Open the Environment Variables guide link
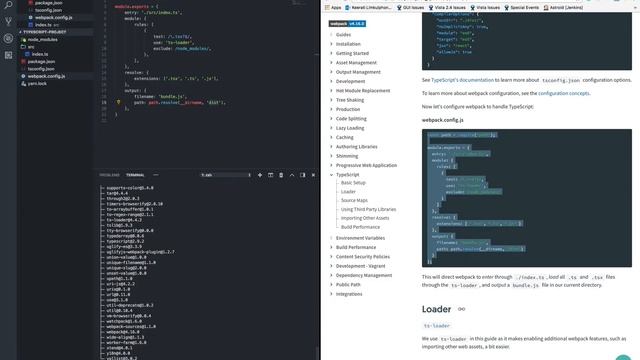 tap(360, 238)
